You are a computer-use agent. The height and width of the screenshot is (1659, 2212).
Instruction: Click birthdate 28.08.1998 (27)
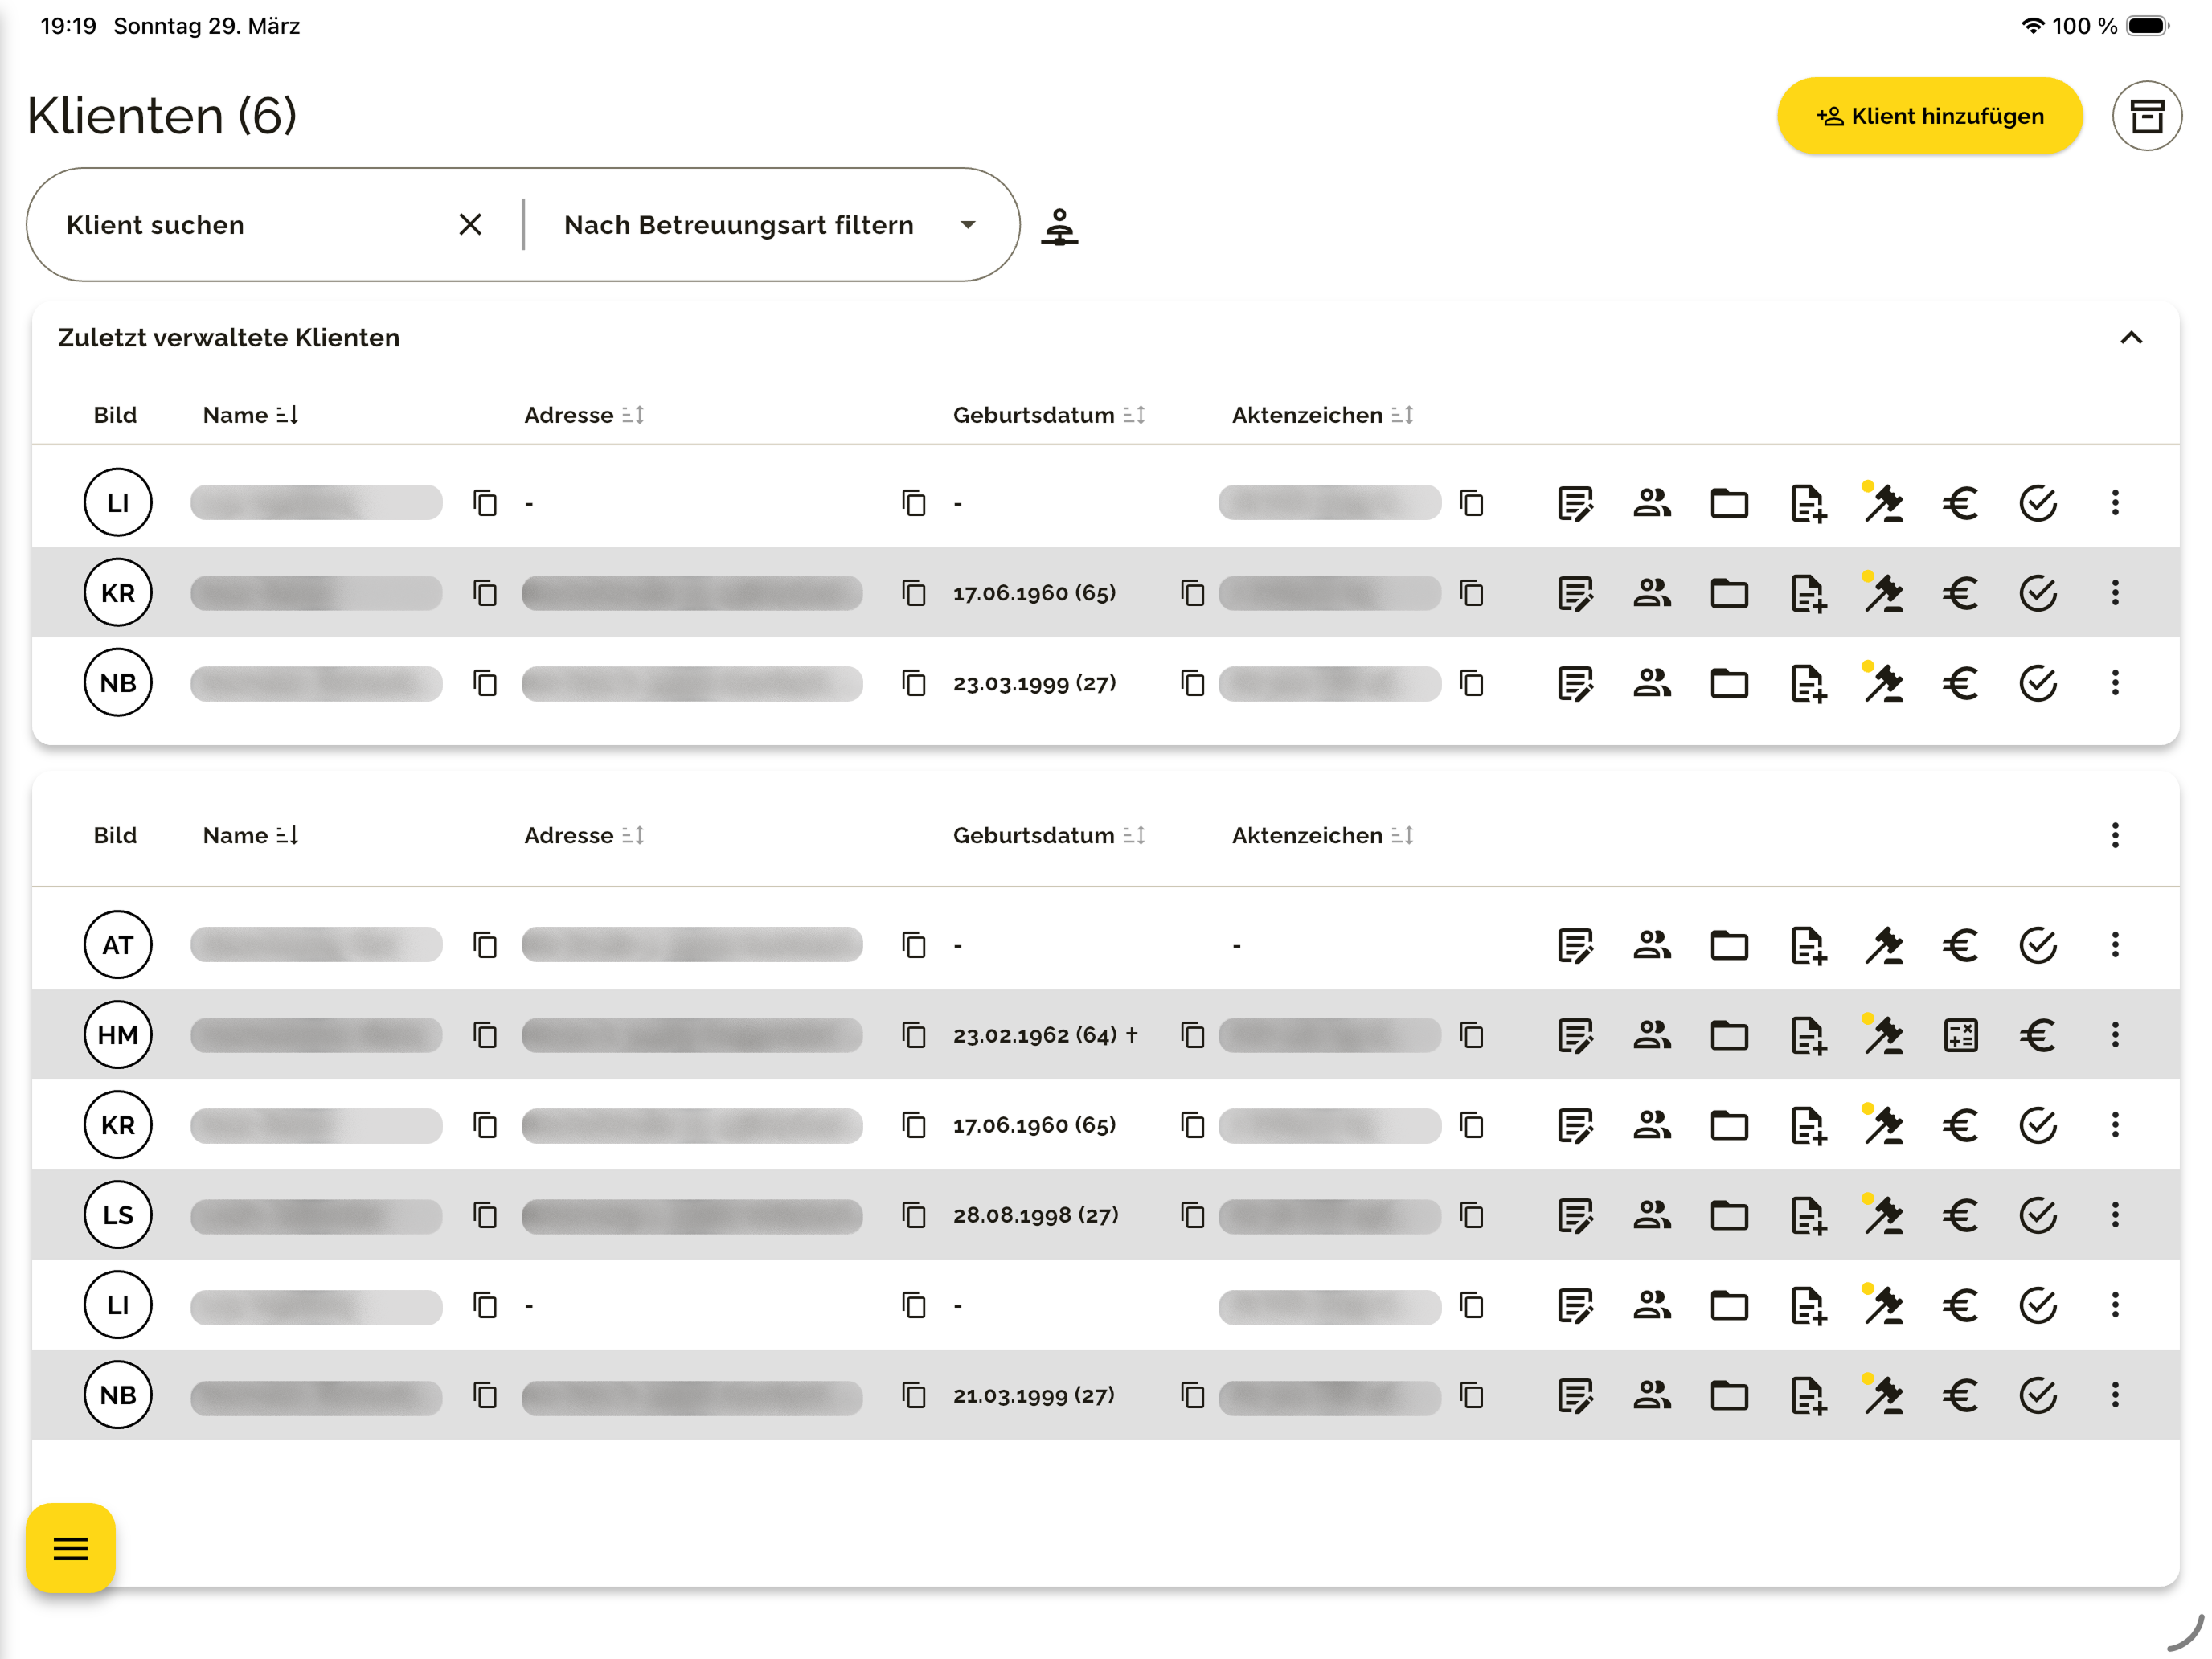tap(1035, 1215)
